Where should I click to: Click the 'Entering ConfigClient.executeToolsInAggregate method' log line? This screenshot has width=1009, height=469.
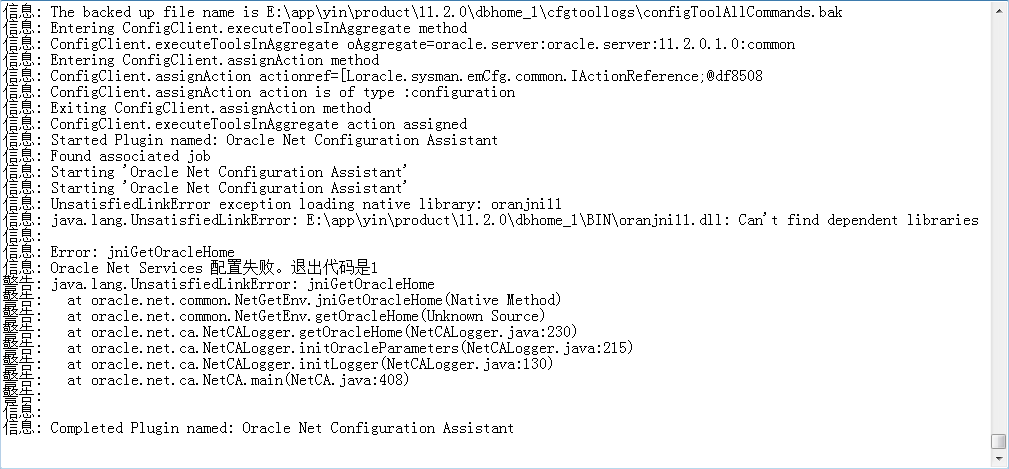pos(235,28)
